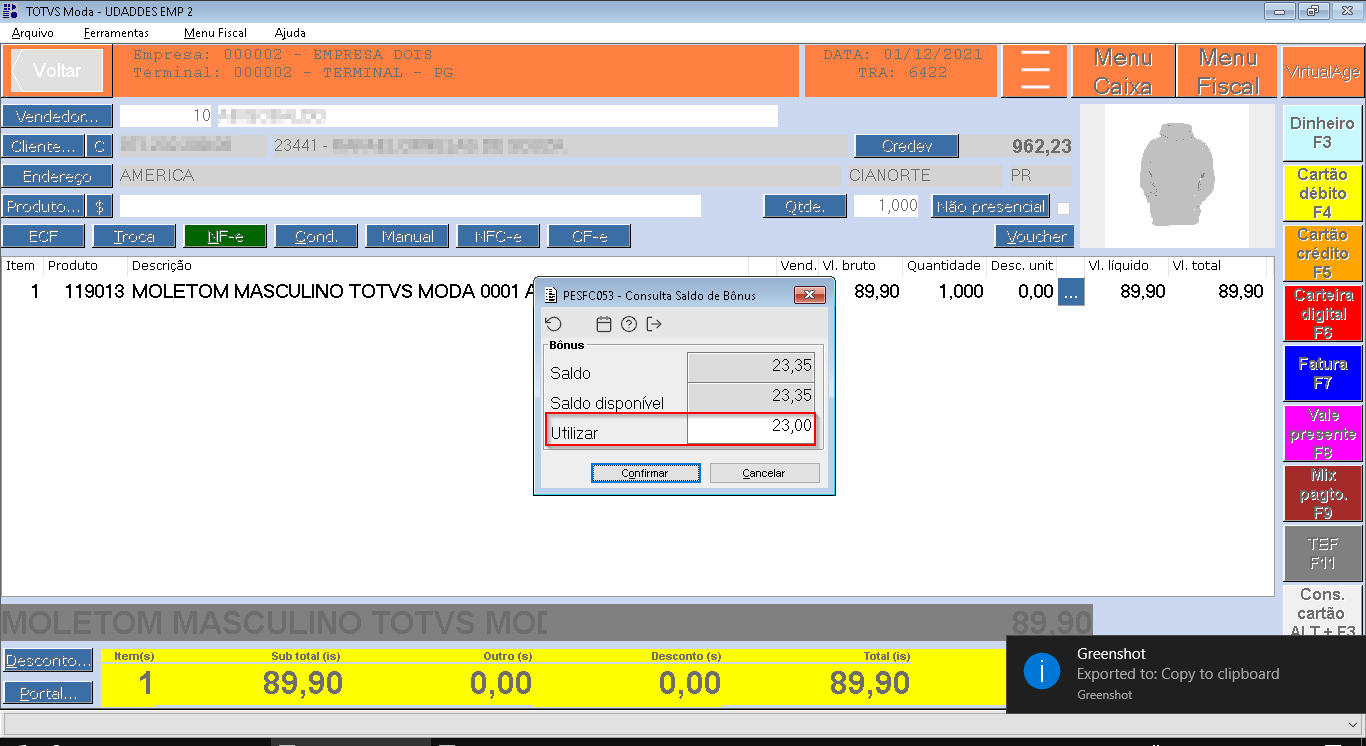Click the Utilizar value field
This screenshot has width=1366, height=746.
pyautogui.click(x=751, y=429)
